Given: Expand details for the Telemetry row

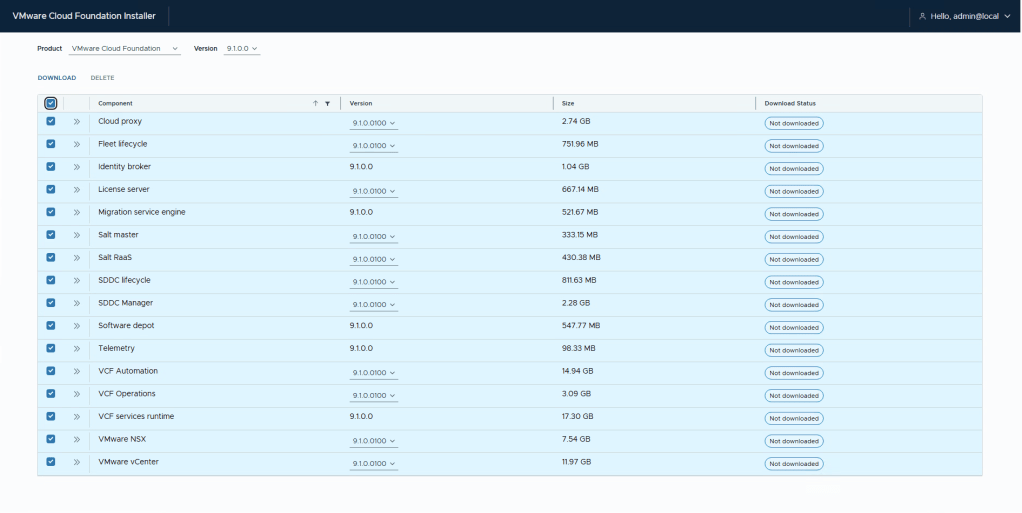Looking at the screenshot, I should 76,349.
